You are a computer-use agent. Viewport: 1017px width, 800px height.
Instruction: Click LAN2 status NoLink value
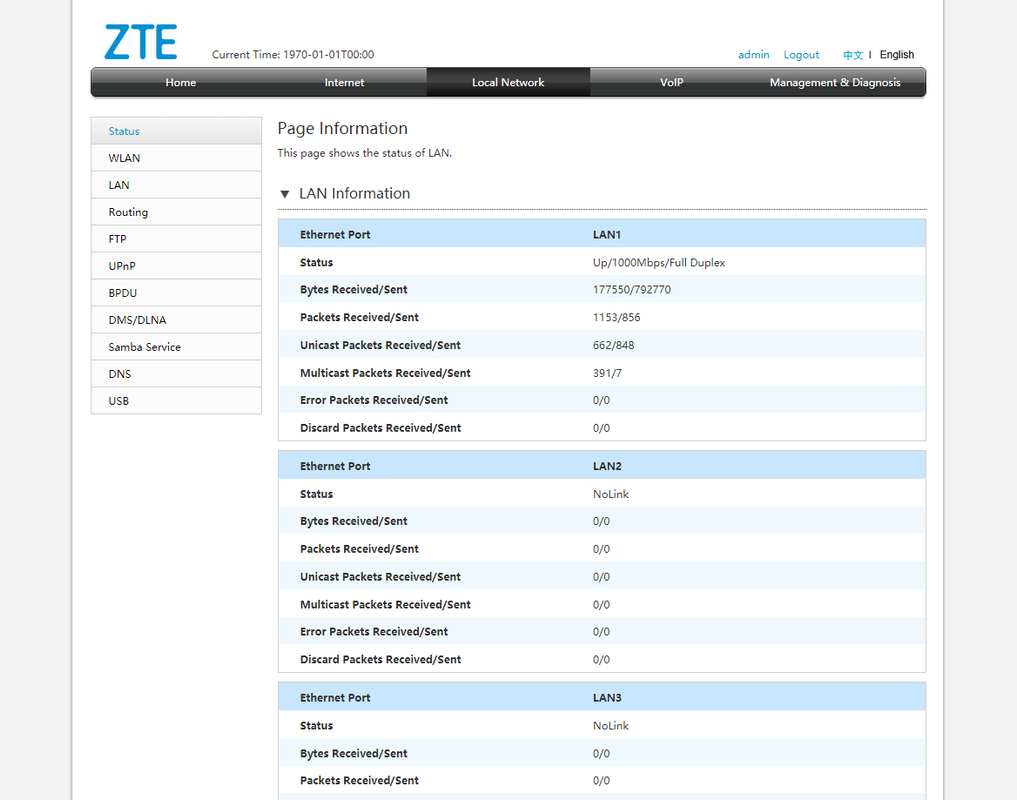click(610, 494)
